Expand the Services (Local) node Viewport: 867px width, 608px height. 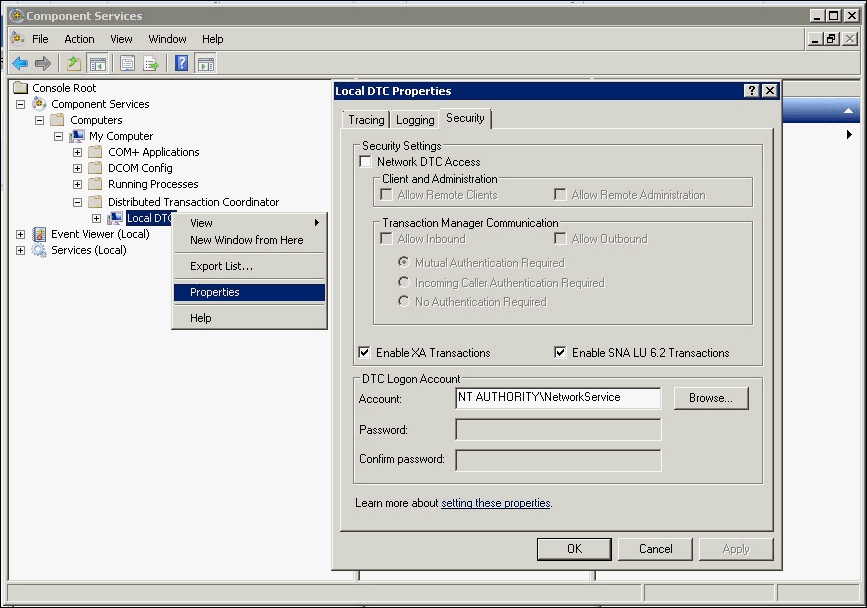click(x=20, y=250)
